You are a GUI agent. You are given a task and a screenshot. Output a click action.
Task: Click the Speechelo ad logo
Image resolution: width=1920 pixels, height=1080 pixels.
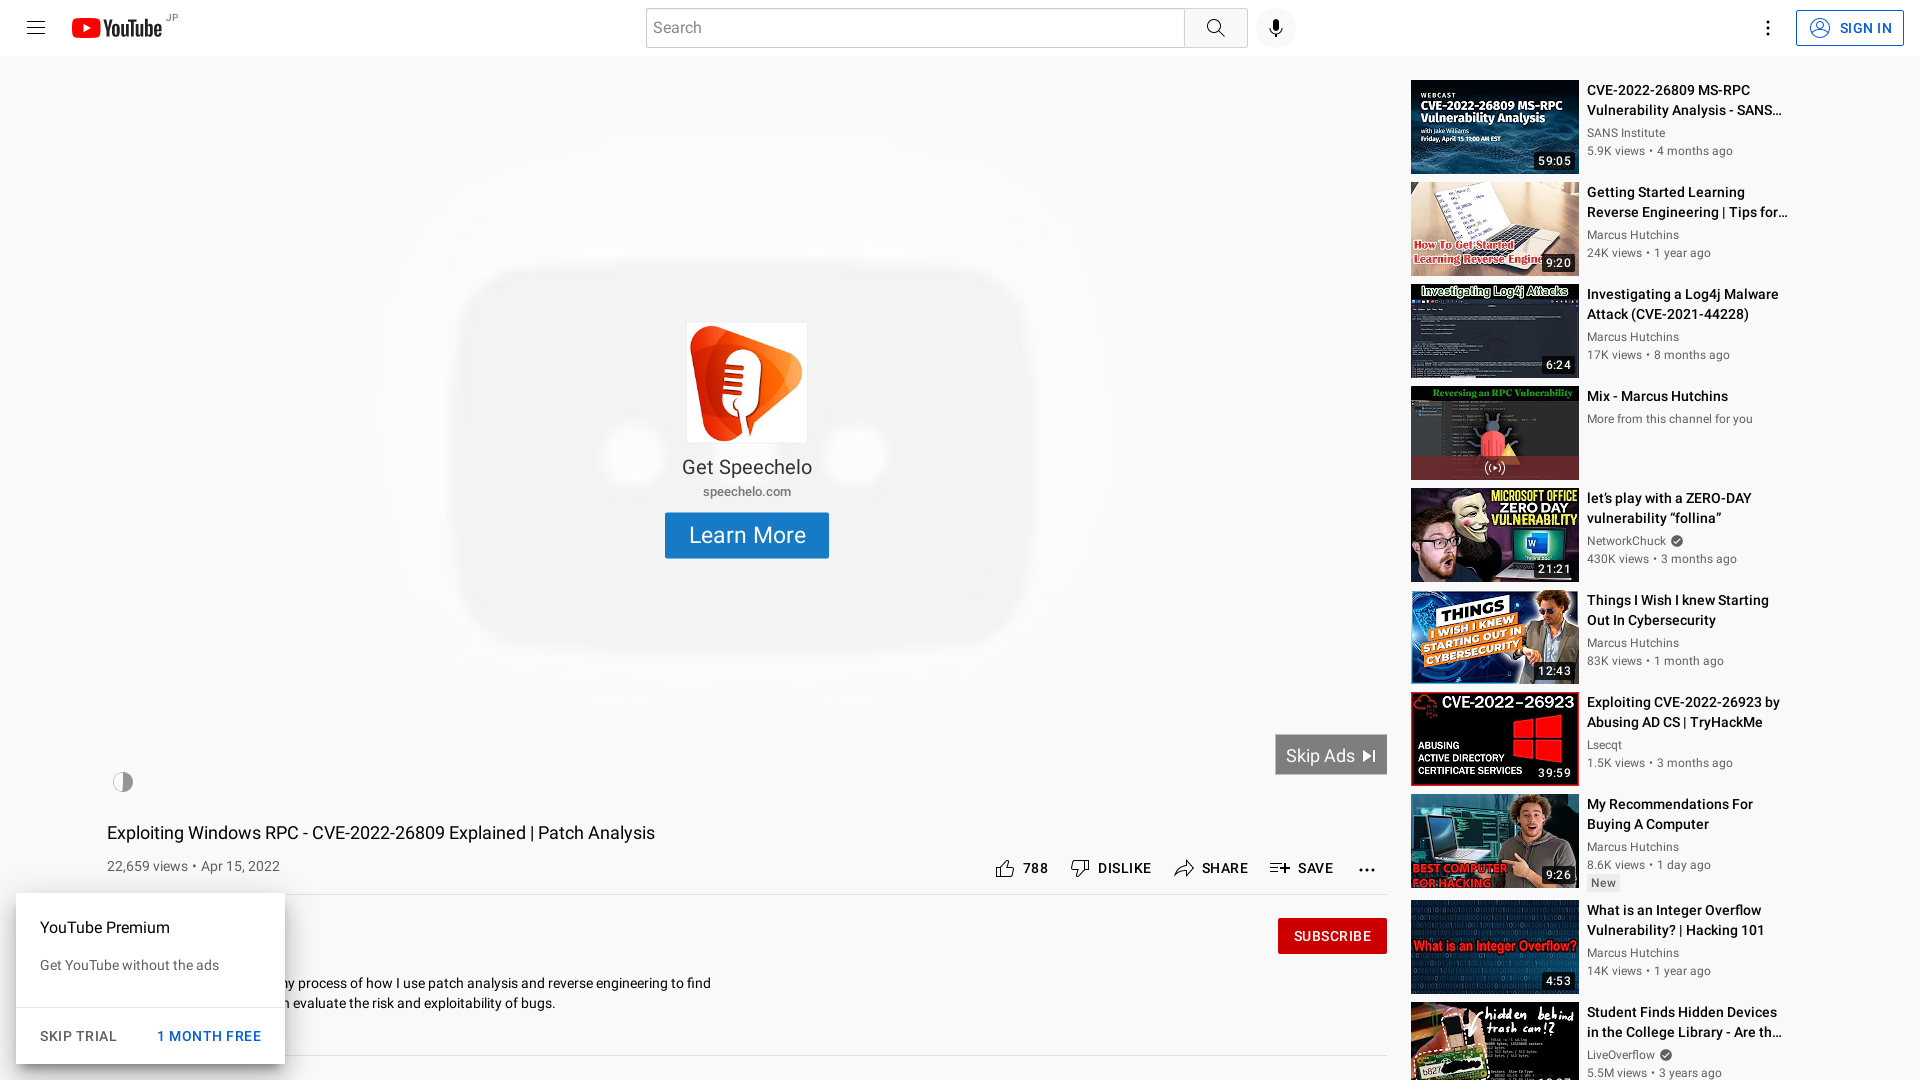(747, 383)
